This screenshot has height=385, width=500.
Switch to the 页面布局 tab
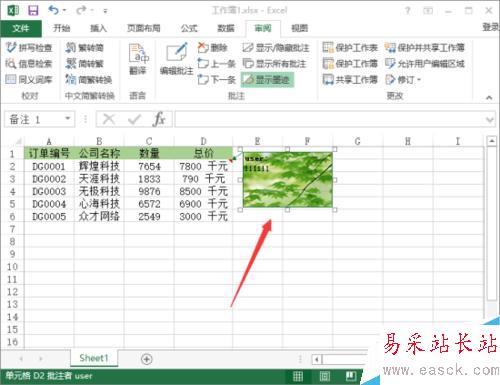tap(144, 28)
